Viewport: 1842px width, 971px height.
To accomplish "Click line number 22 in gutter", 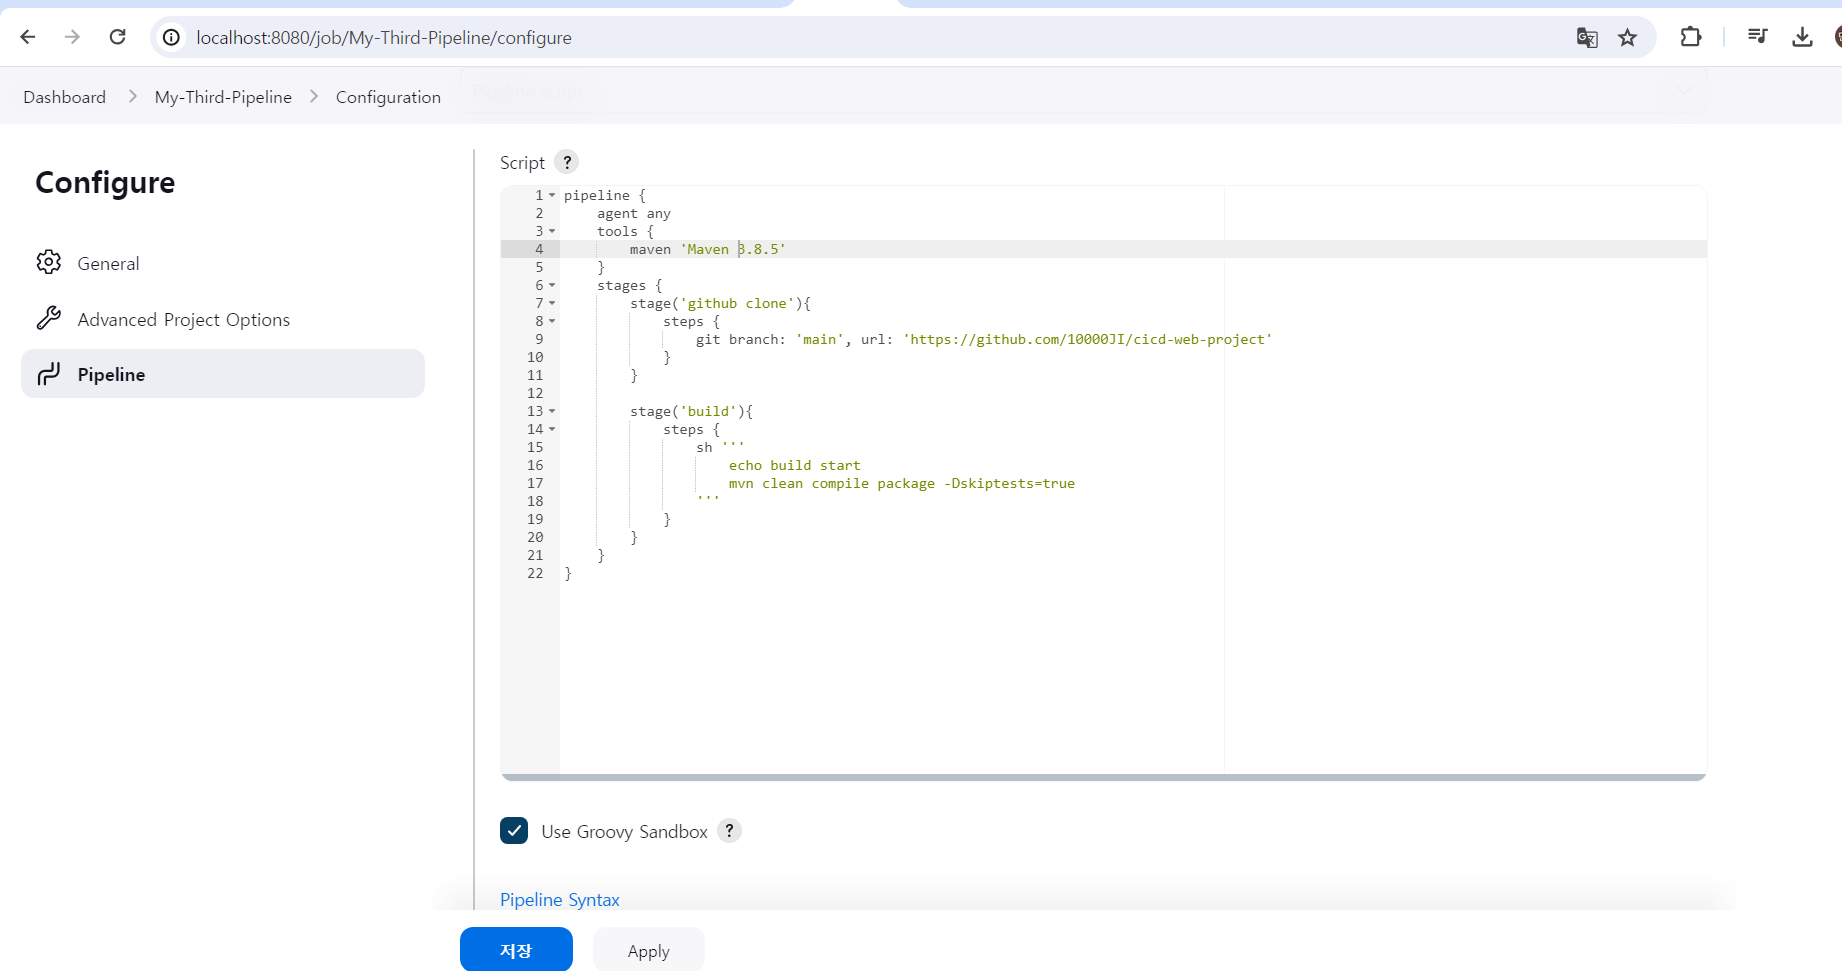I will (535, 573).
